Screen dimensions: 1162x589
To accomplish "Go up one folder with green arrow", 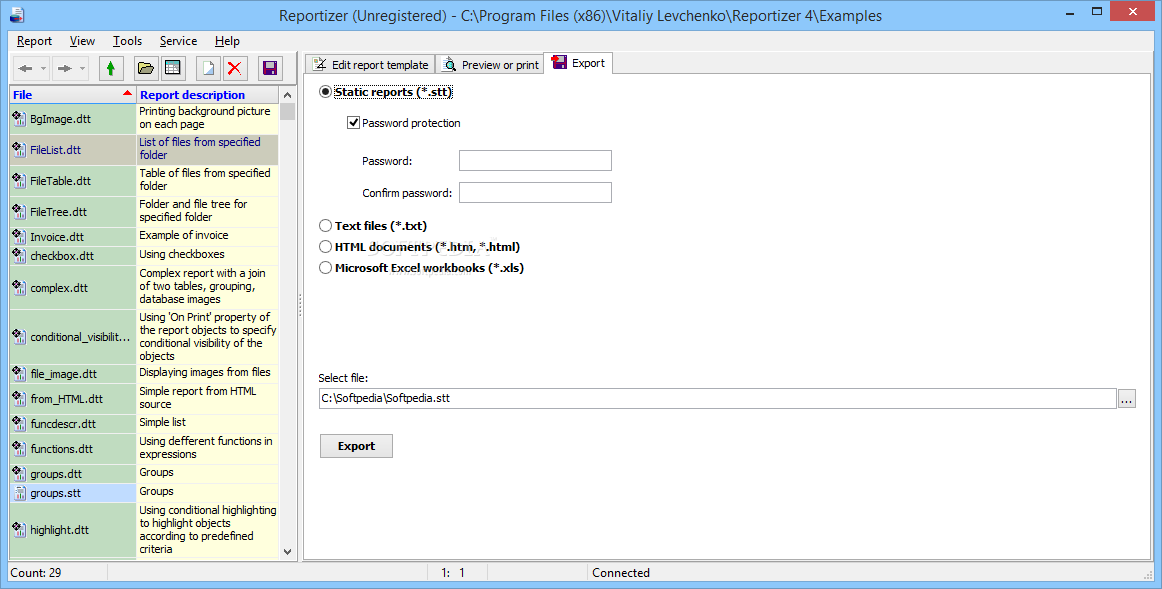I will (110, 69).
